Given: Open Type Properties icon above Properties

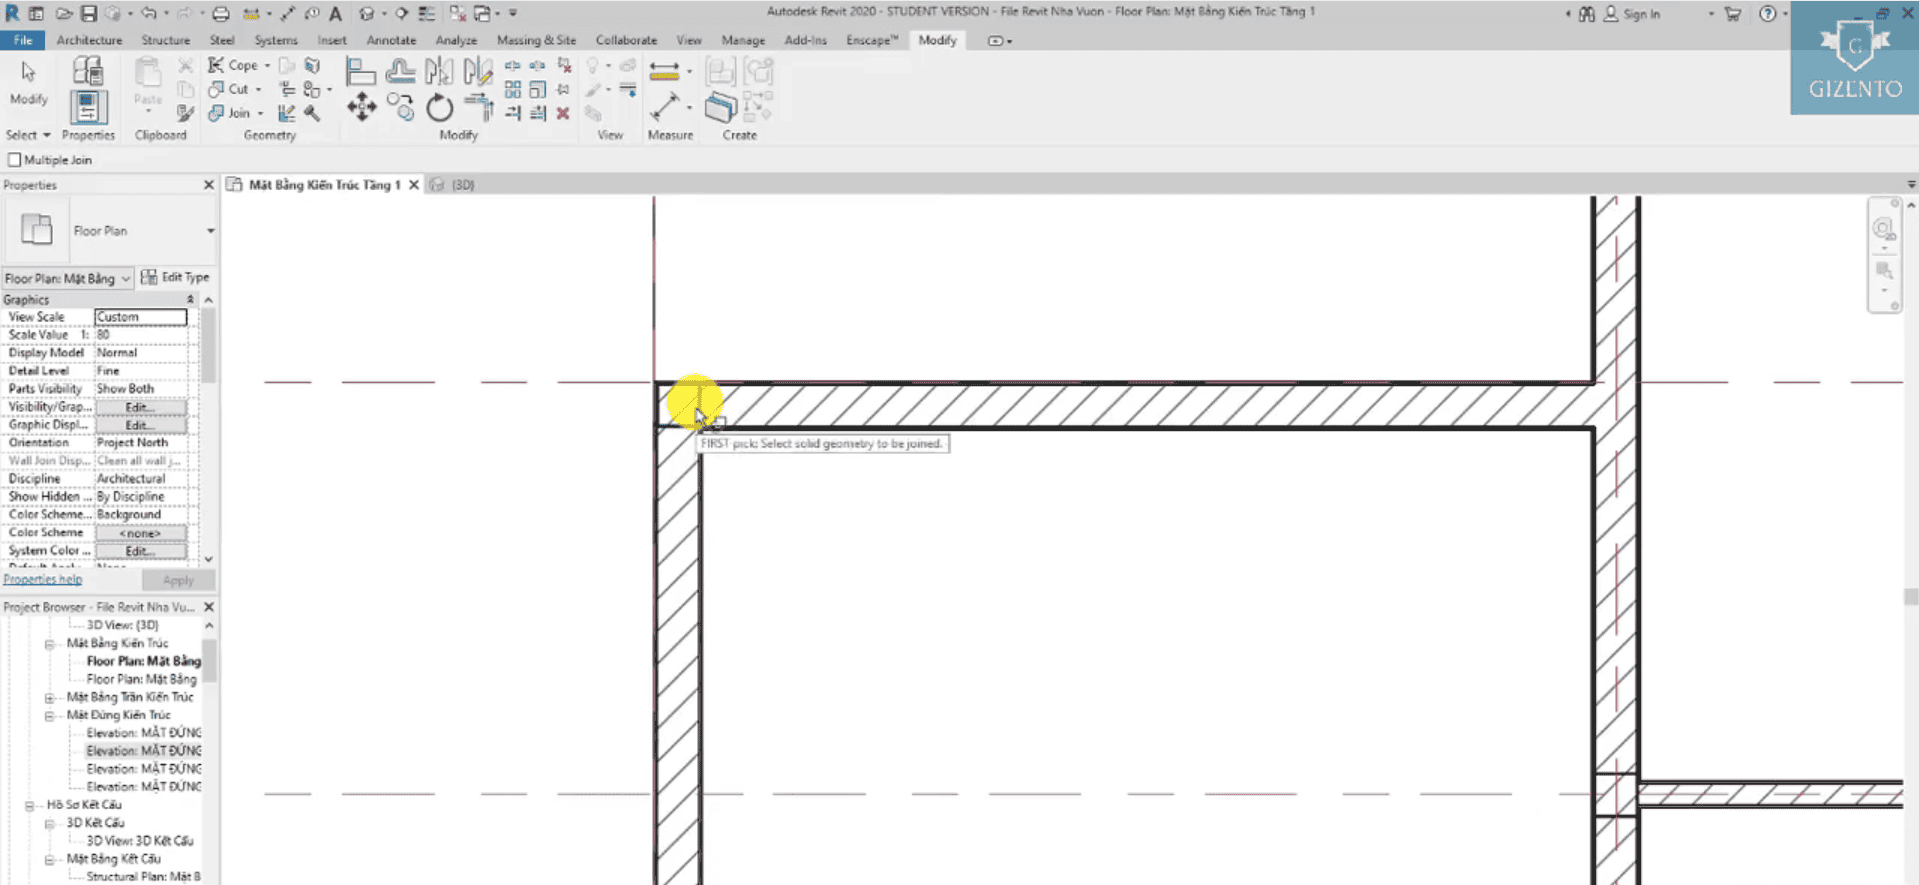Looking at the screenshot, I should [88, 70].
